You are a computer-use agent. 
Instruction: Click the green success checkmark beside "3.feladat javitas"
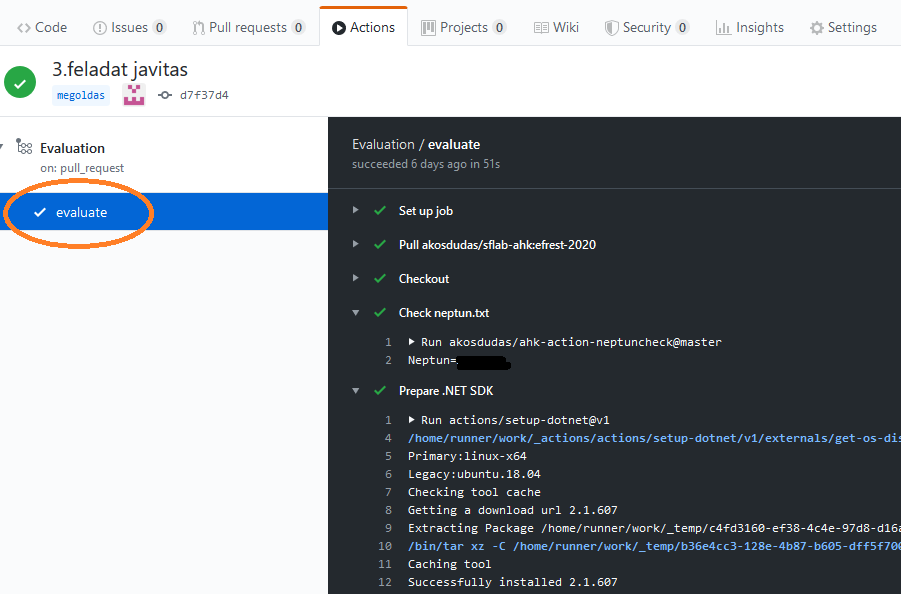point(19,82)
